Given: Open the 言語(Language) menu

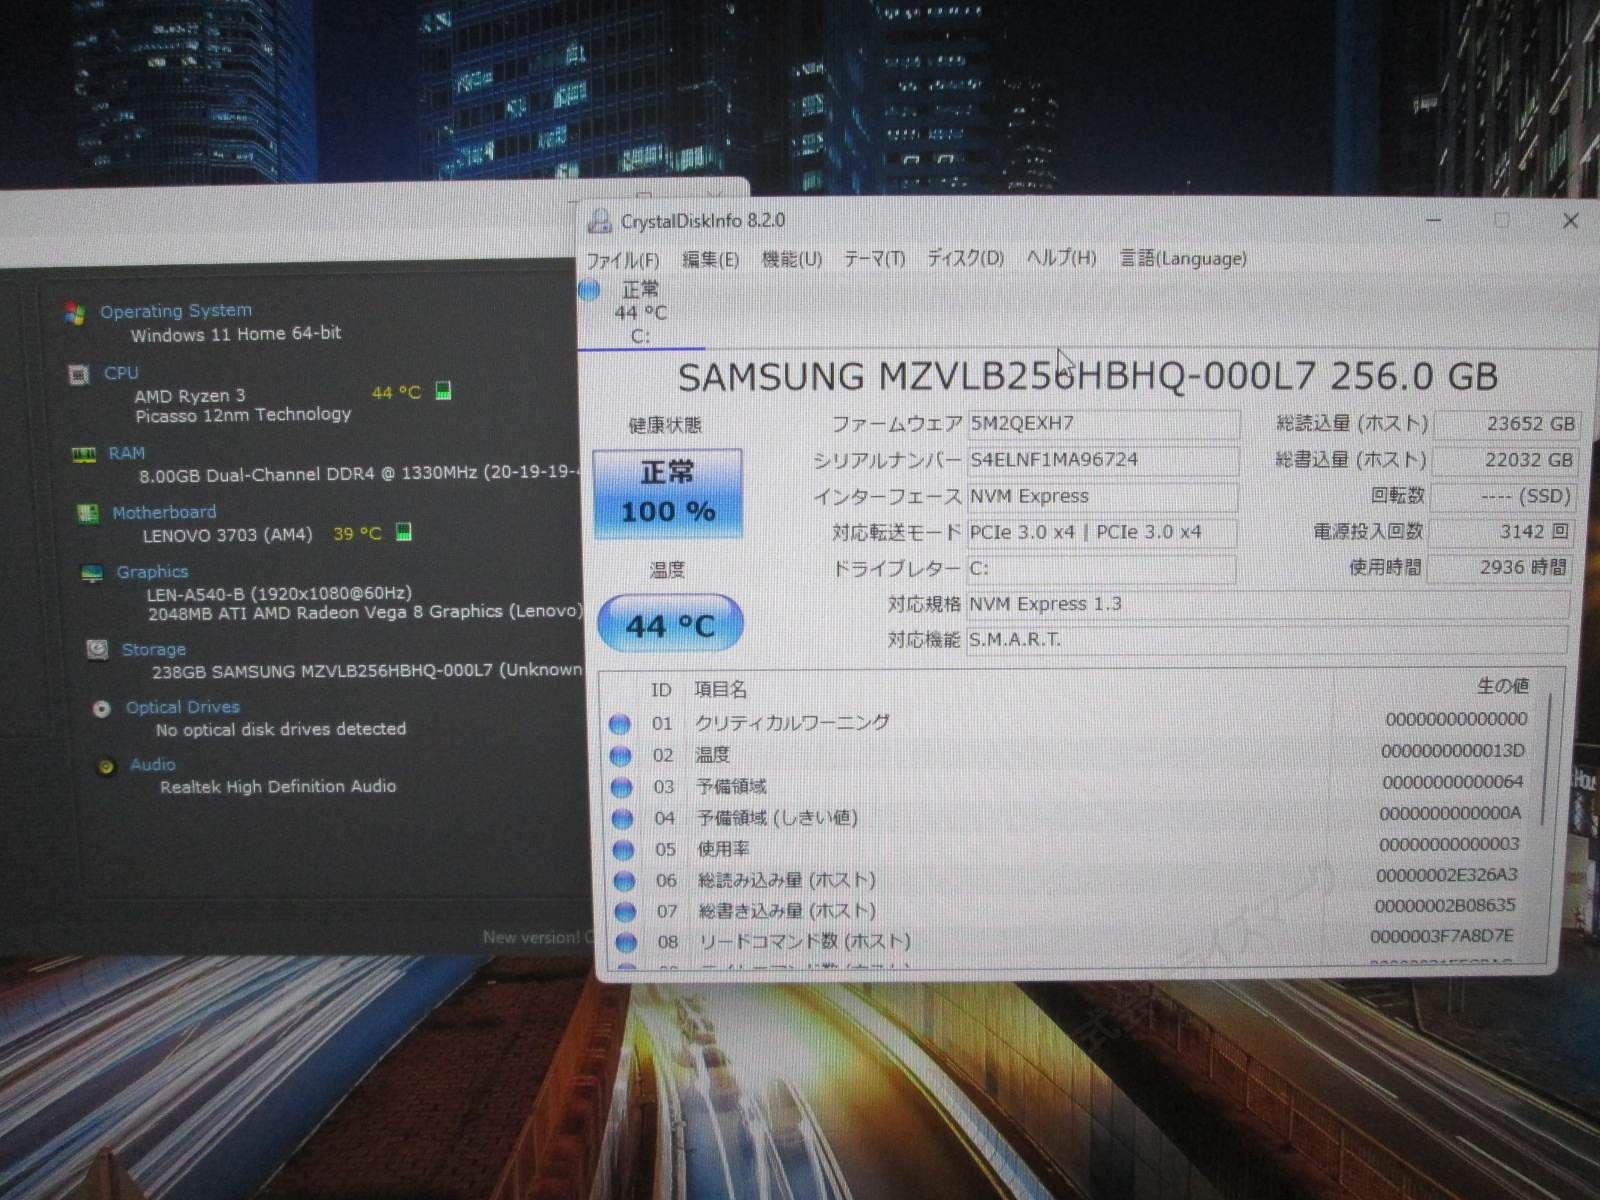Looking at the screenshot, I should 1183,258.
